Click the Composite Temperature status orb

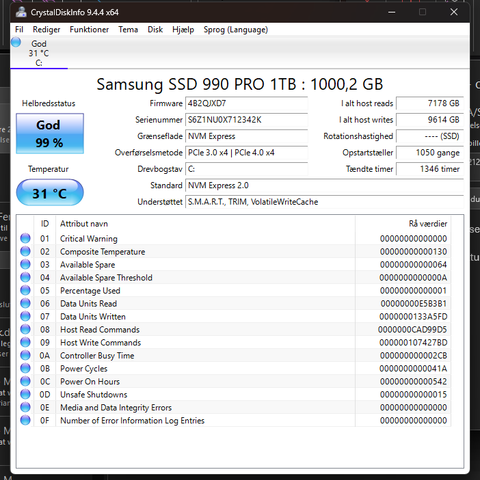tap(25, 251)
